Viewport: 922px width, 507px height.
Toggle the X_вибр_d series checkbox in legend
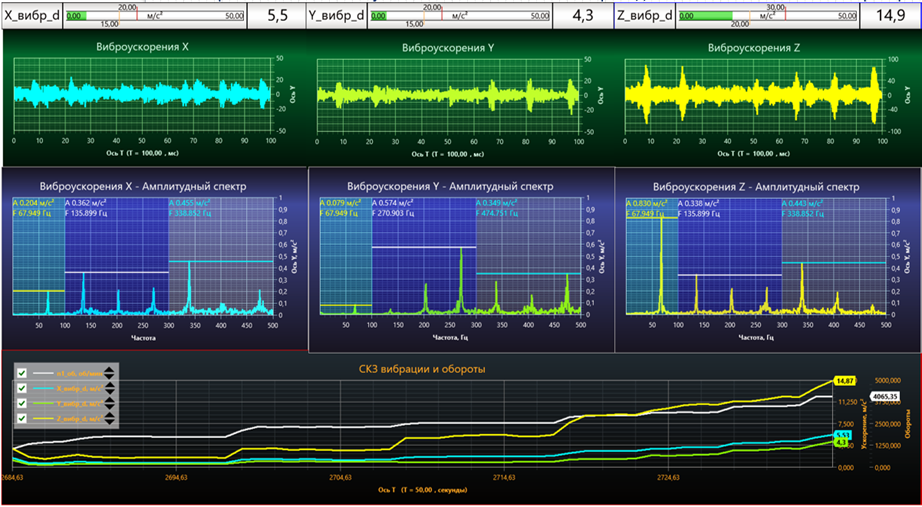[22, 388]
